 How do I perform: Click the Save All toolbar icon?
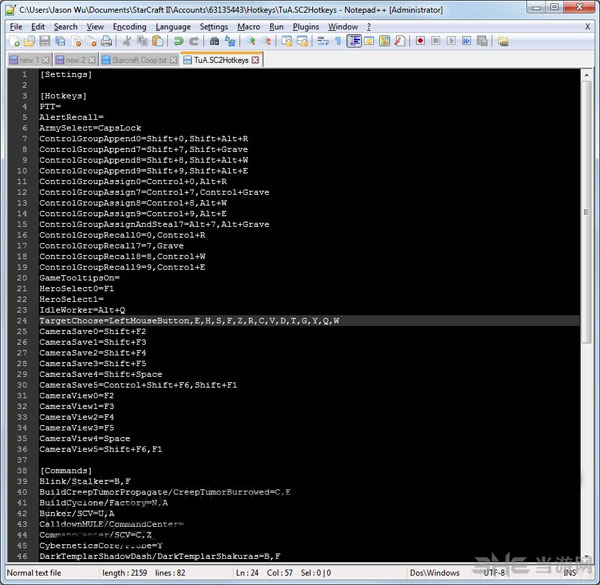coord(60,41)
